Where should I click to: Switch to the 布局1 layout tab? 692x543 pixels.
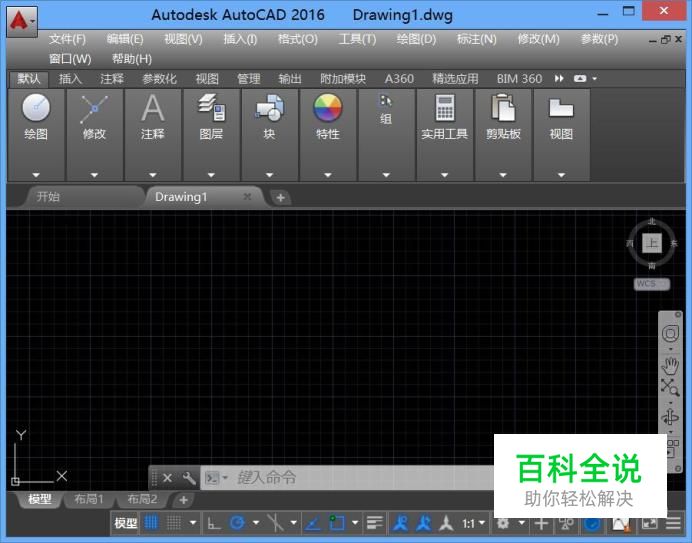88,499
